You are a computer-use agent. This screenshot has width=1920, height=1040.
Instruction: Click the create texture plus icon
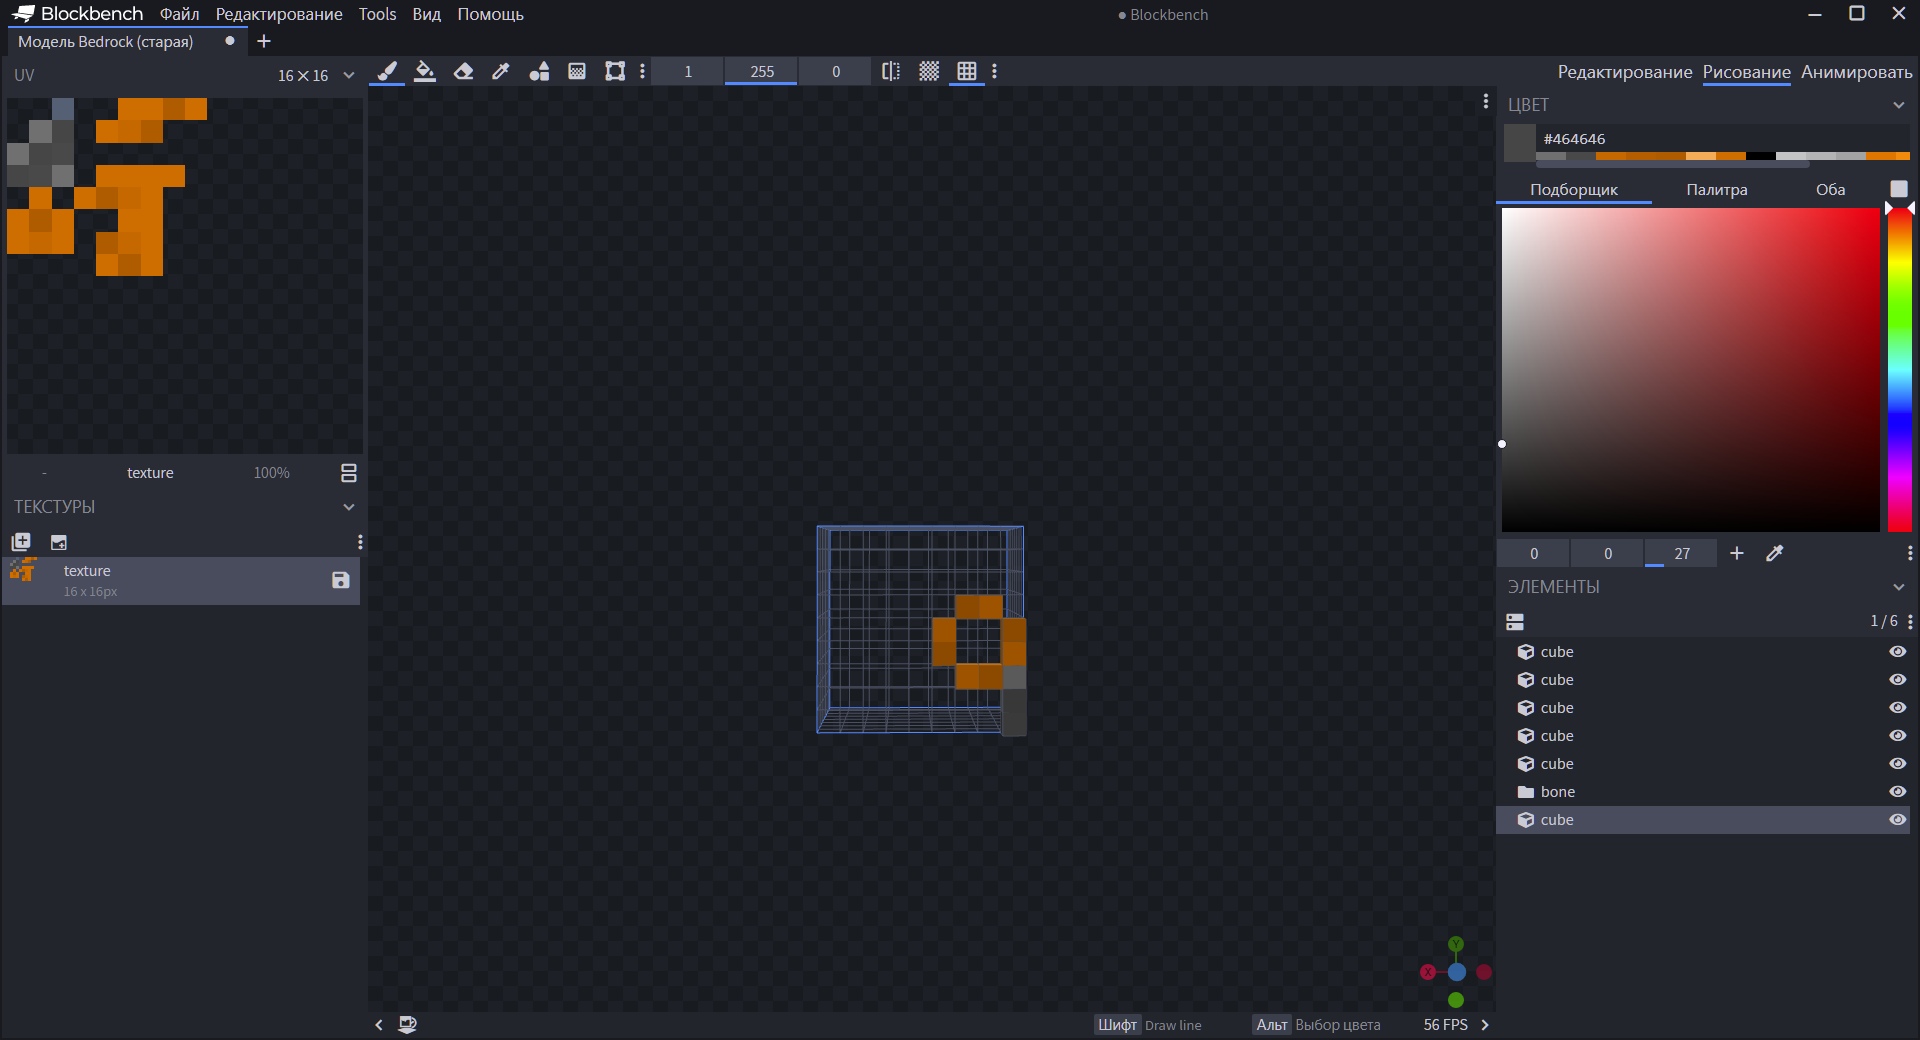(21, 542)
